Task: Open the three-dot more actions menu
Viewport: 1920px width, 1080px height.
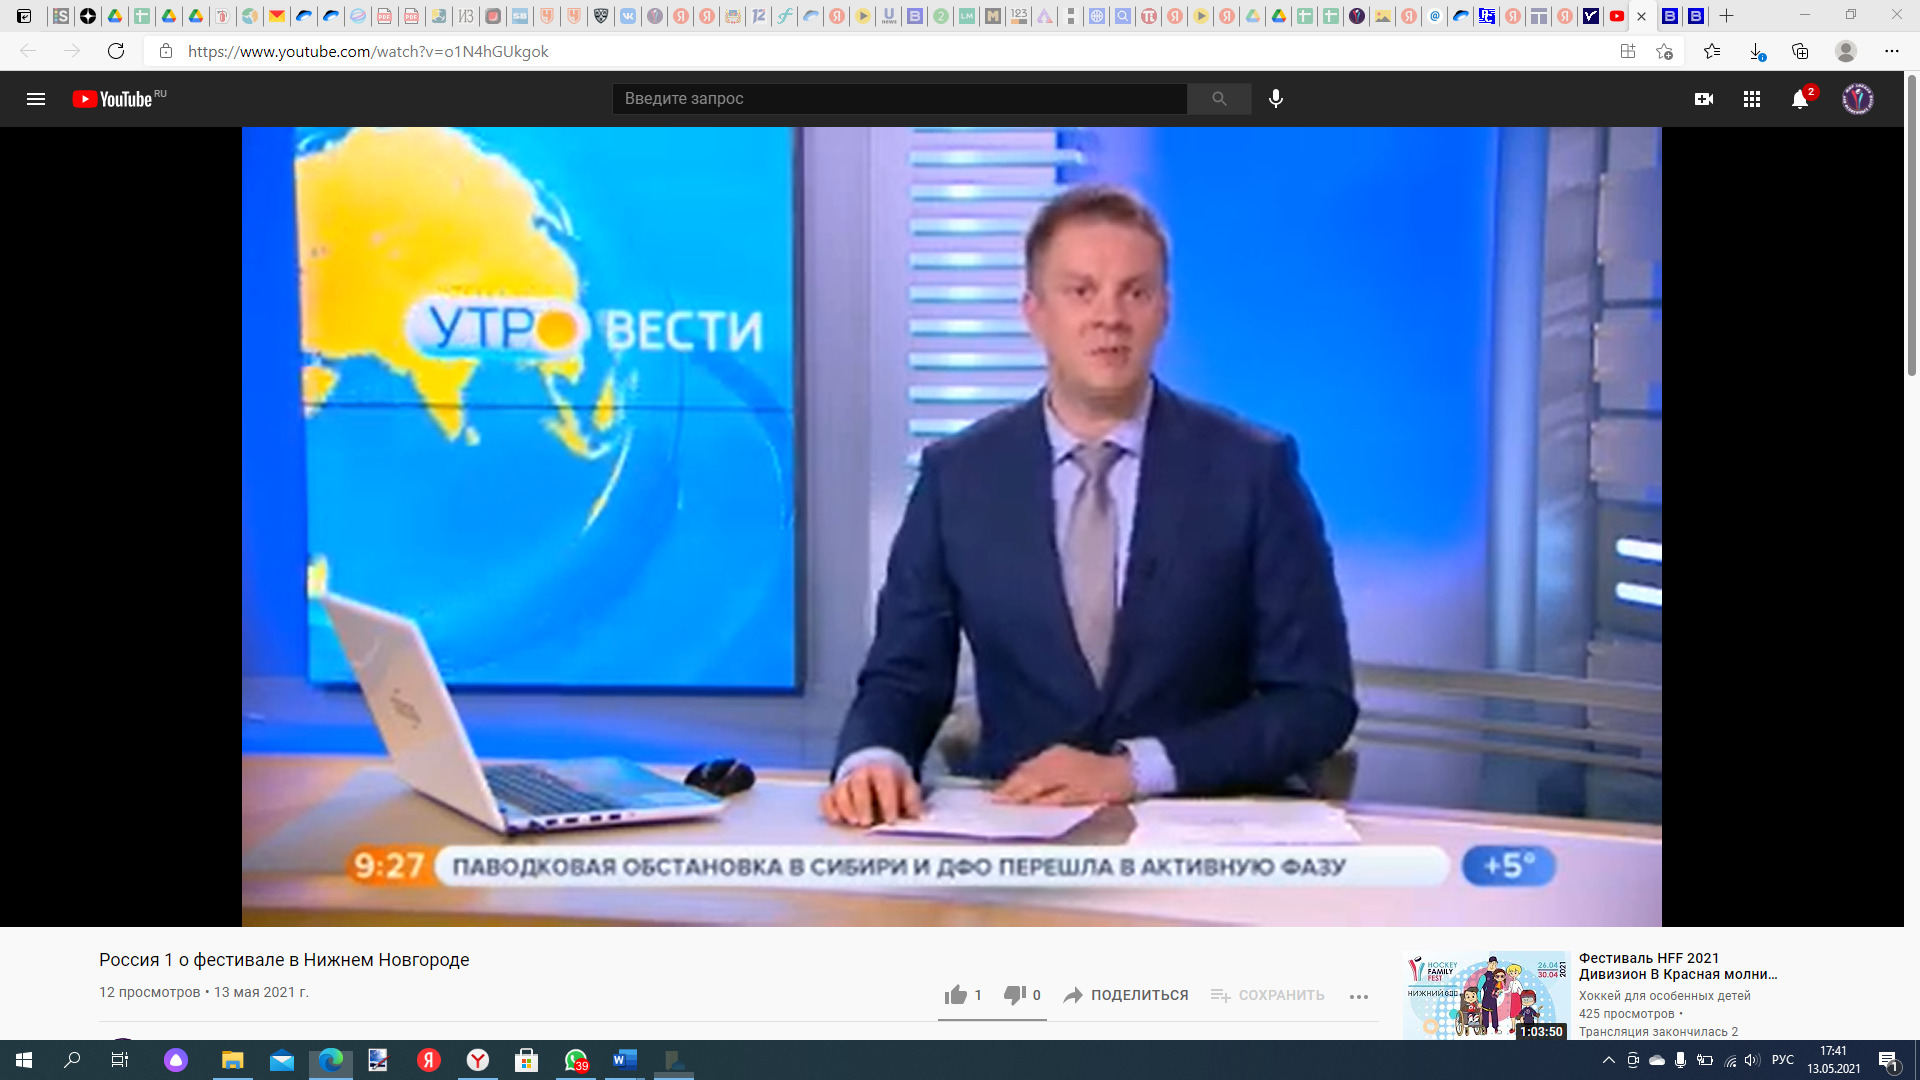Action: click(1358, 996)
